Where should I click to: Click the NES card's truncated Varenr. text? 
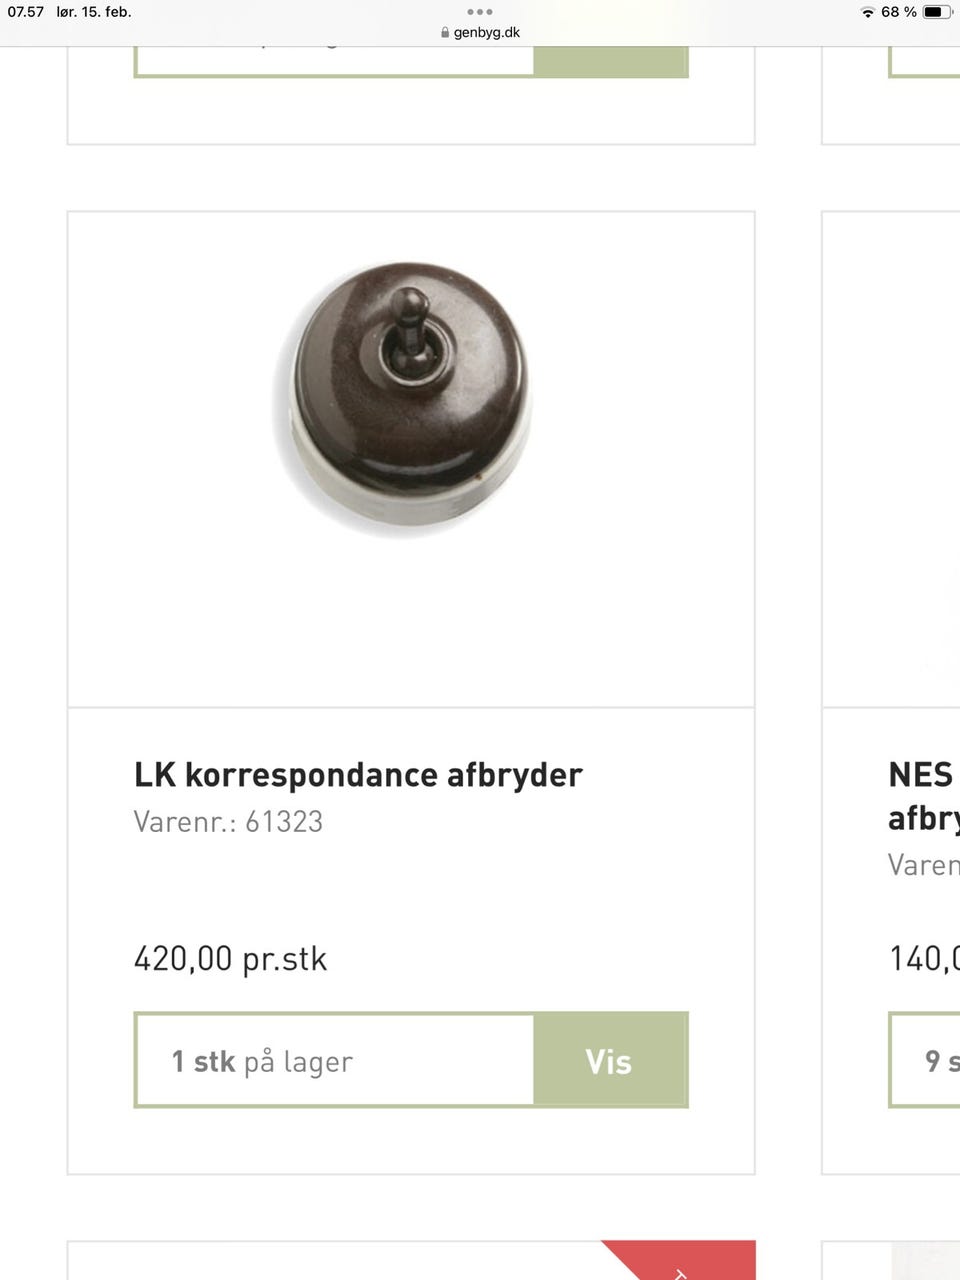(x=923, y=865)
